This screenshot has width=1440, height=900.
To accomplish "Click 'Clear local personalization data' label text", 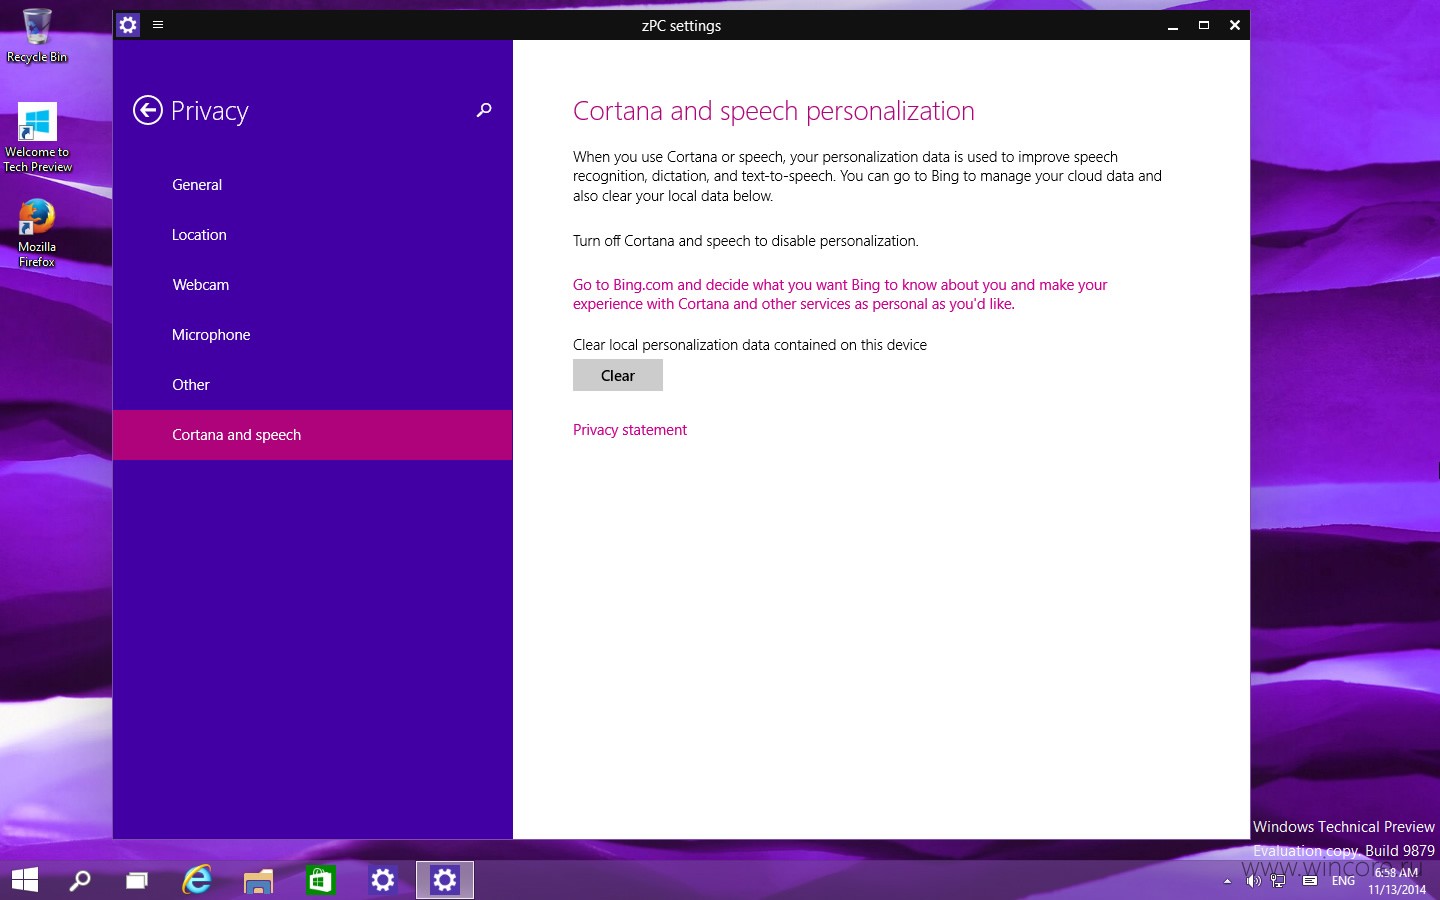I will 750,345.
